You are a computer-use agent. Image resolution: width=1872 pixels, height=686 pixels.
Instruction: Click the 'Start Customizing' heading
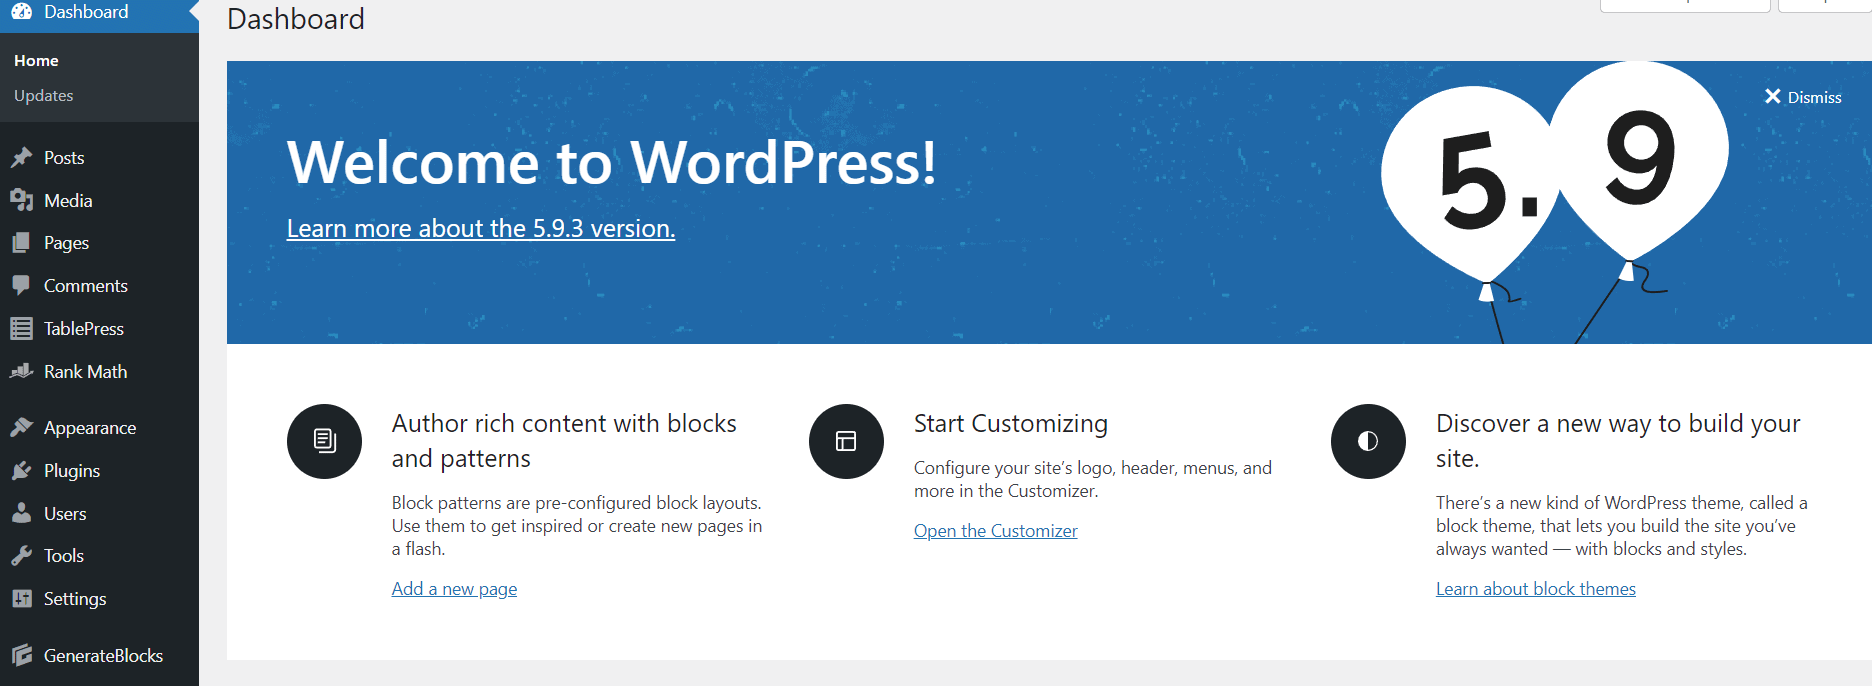coord(1011,424)
